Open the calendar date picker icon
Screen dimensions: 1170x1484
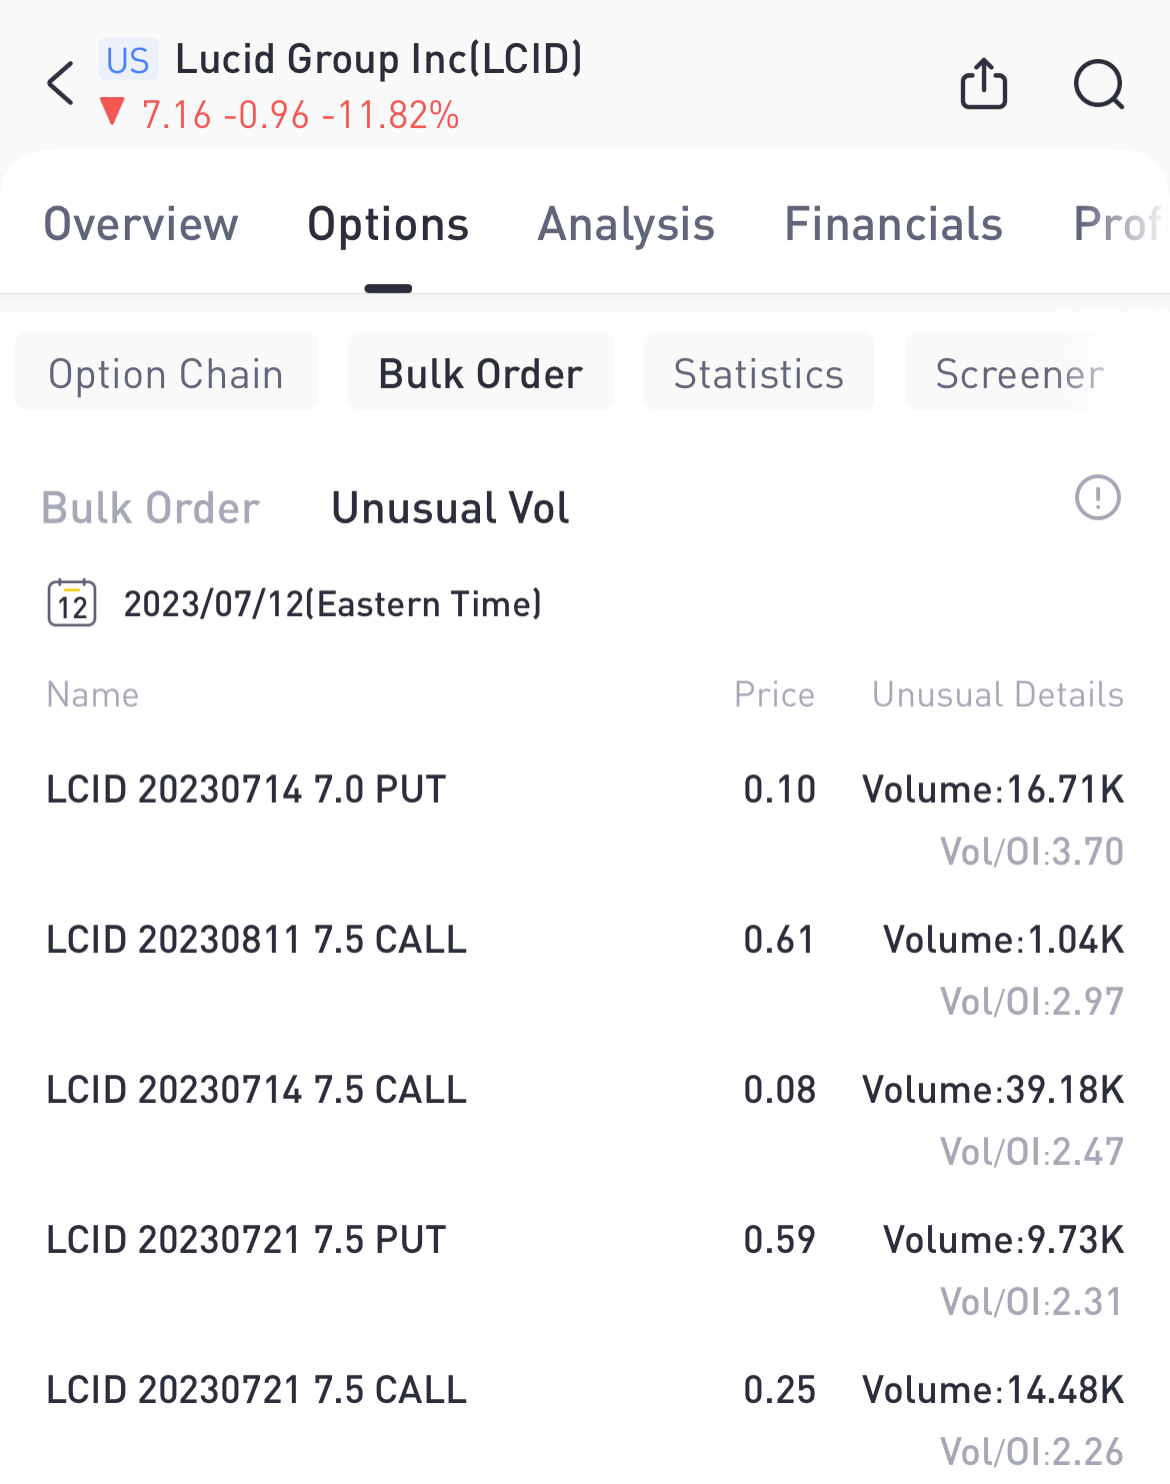pos(72,604)
